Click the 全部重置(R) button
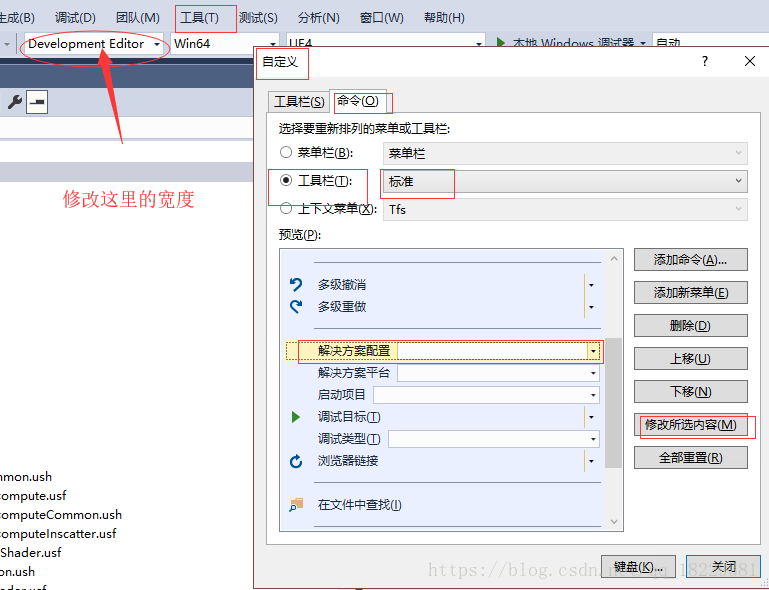Image resolution: width=769 pixels, height=590 pixels. tap(691, 458)
